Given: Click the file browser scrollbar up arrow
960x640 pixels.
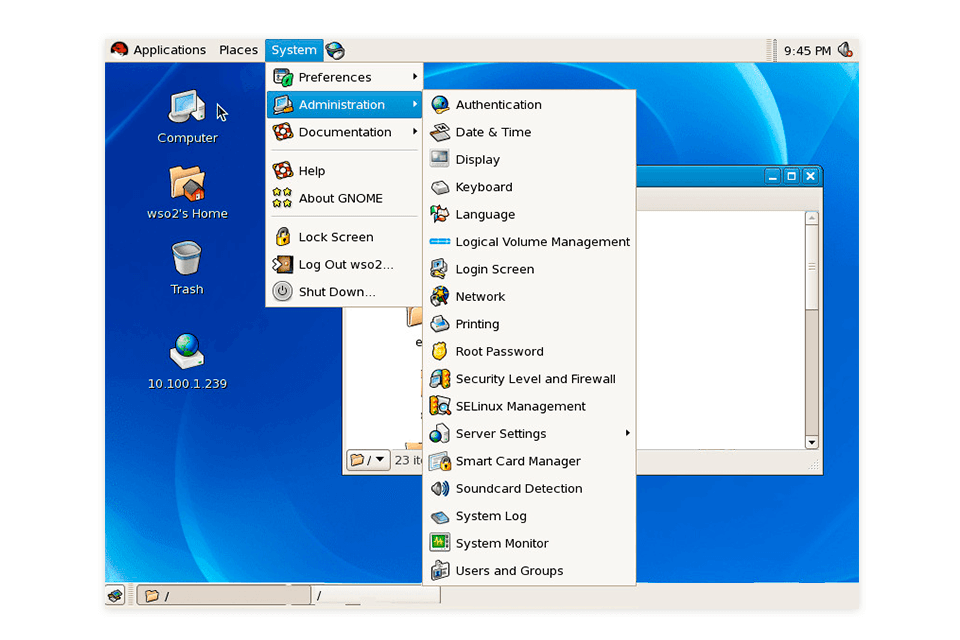Looking at the screenshot, I should tap(812, 217).
